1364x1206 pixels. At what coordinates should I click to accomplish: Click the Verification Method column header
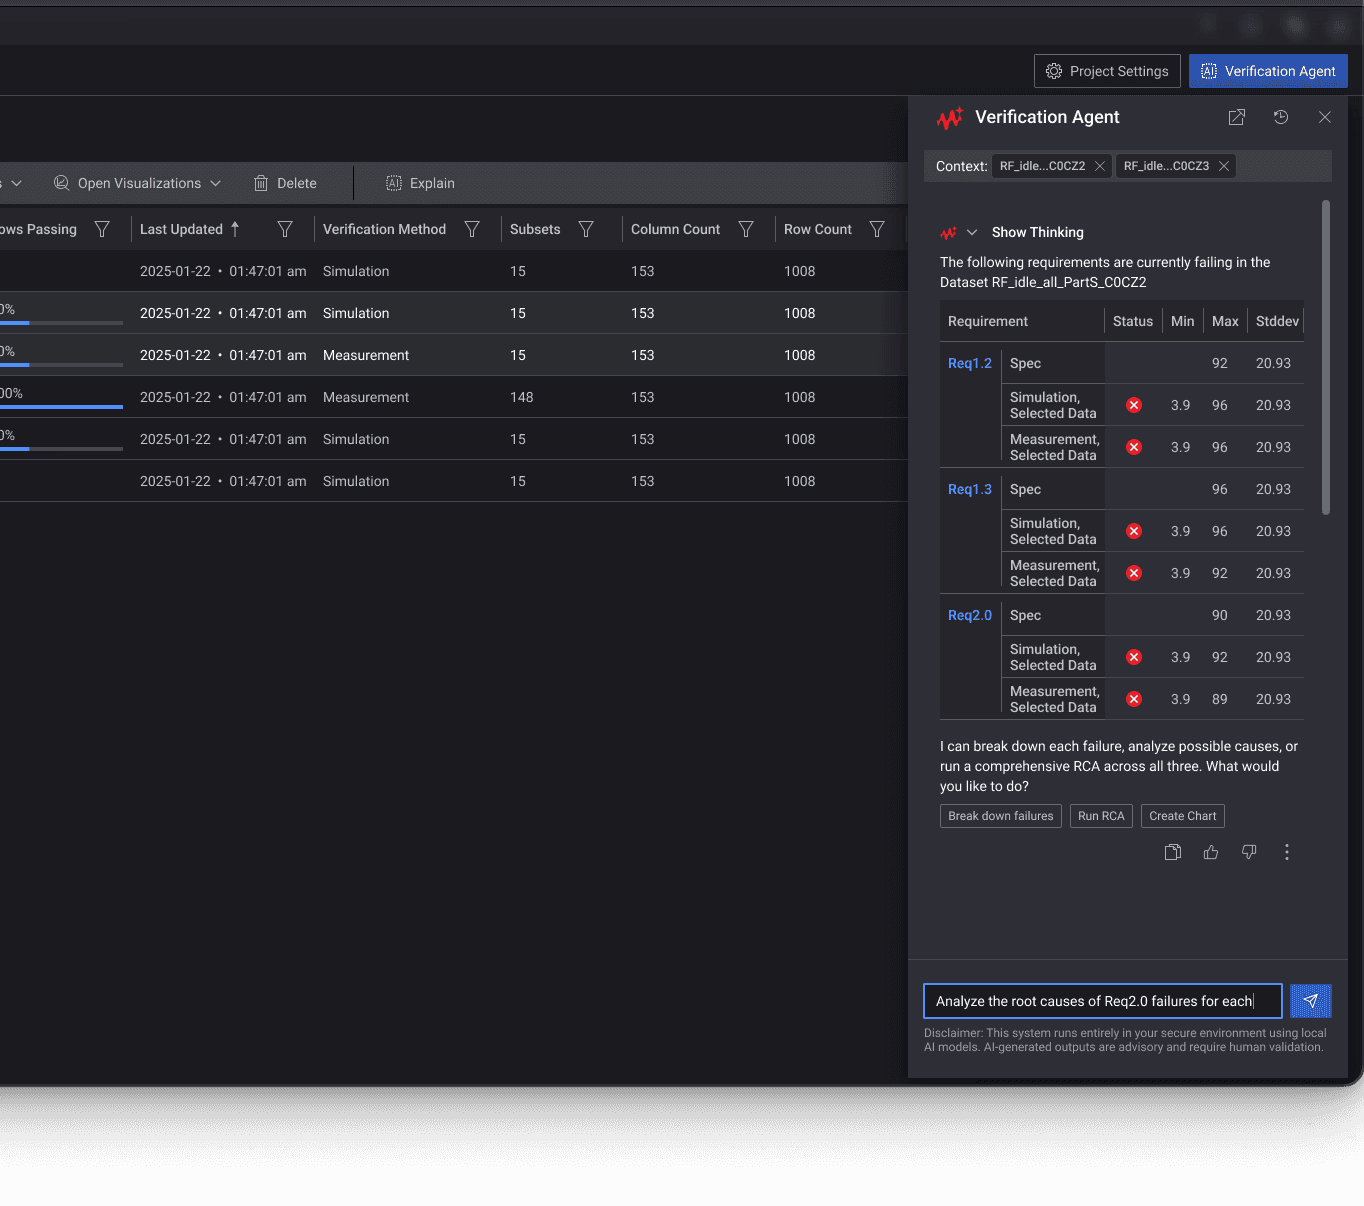pos(384,229)
